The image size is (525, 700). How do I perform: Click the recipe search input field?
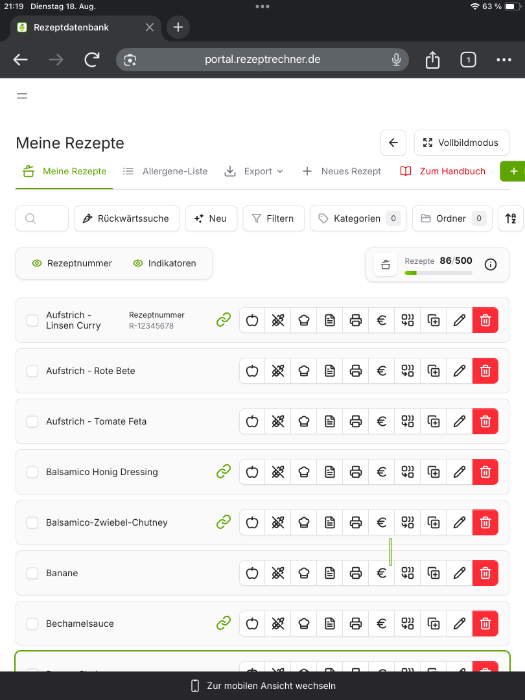(42, 218)
